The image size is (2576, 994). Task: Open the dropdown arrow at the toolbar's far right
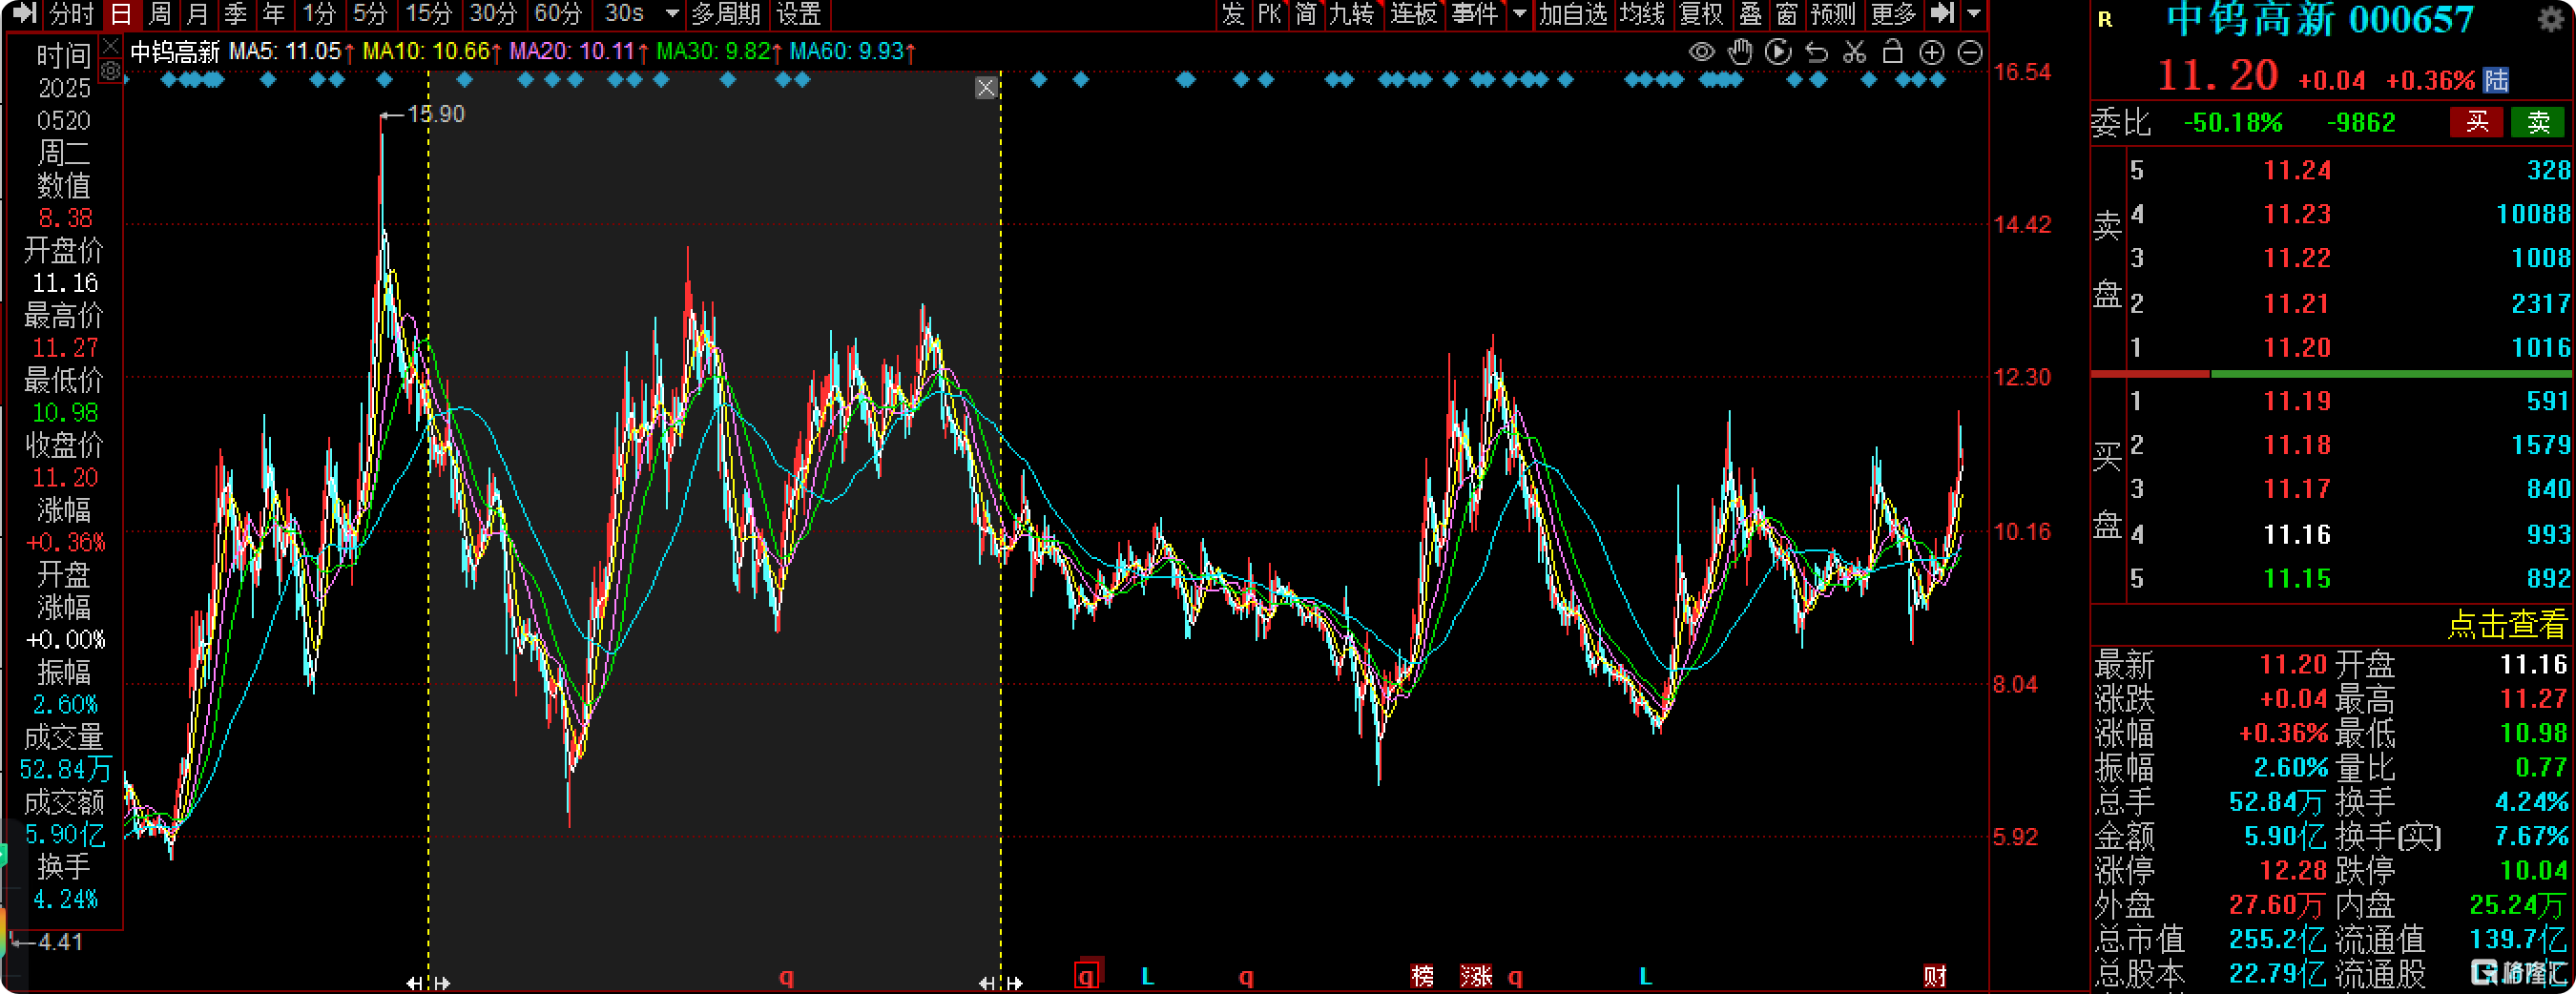pyautogui.click(x=1973, y=14)
